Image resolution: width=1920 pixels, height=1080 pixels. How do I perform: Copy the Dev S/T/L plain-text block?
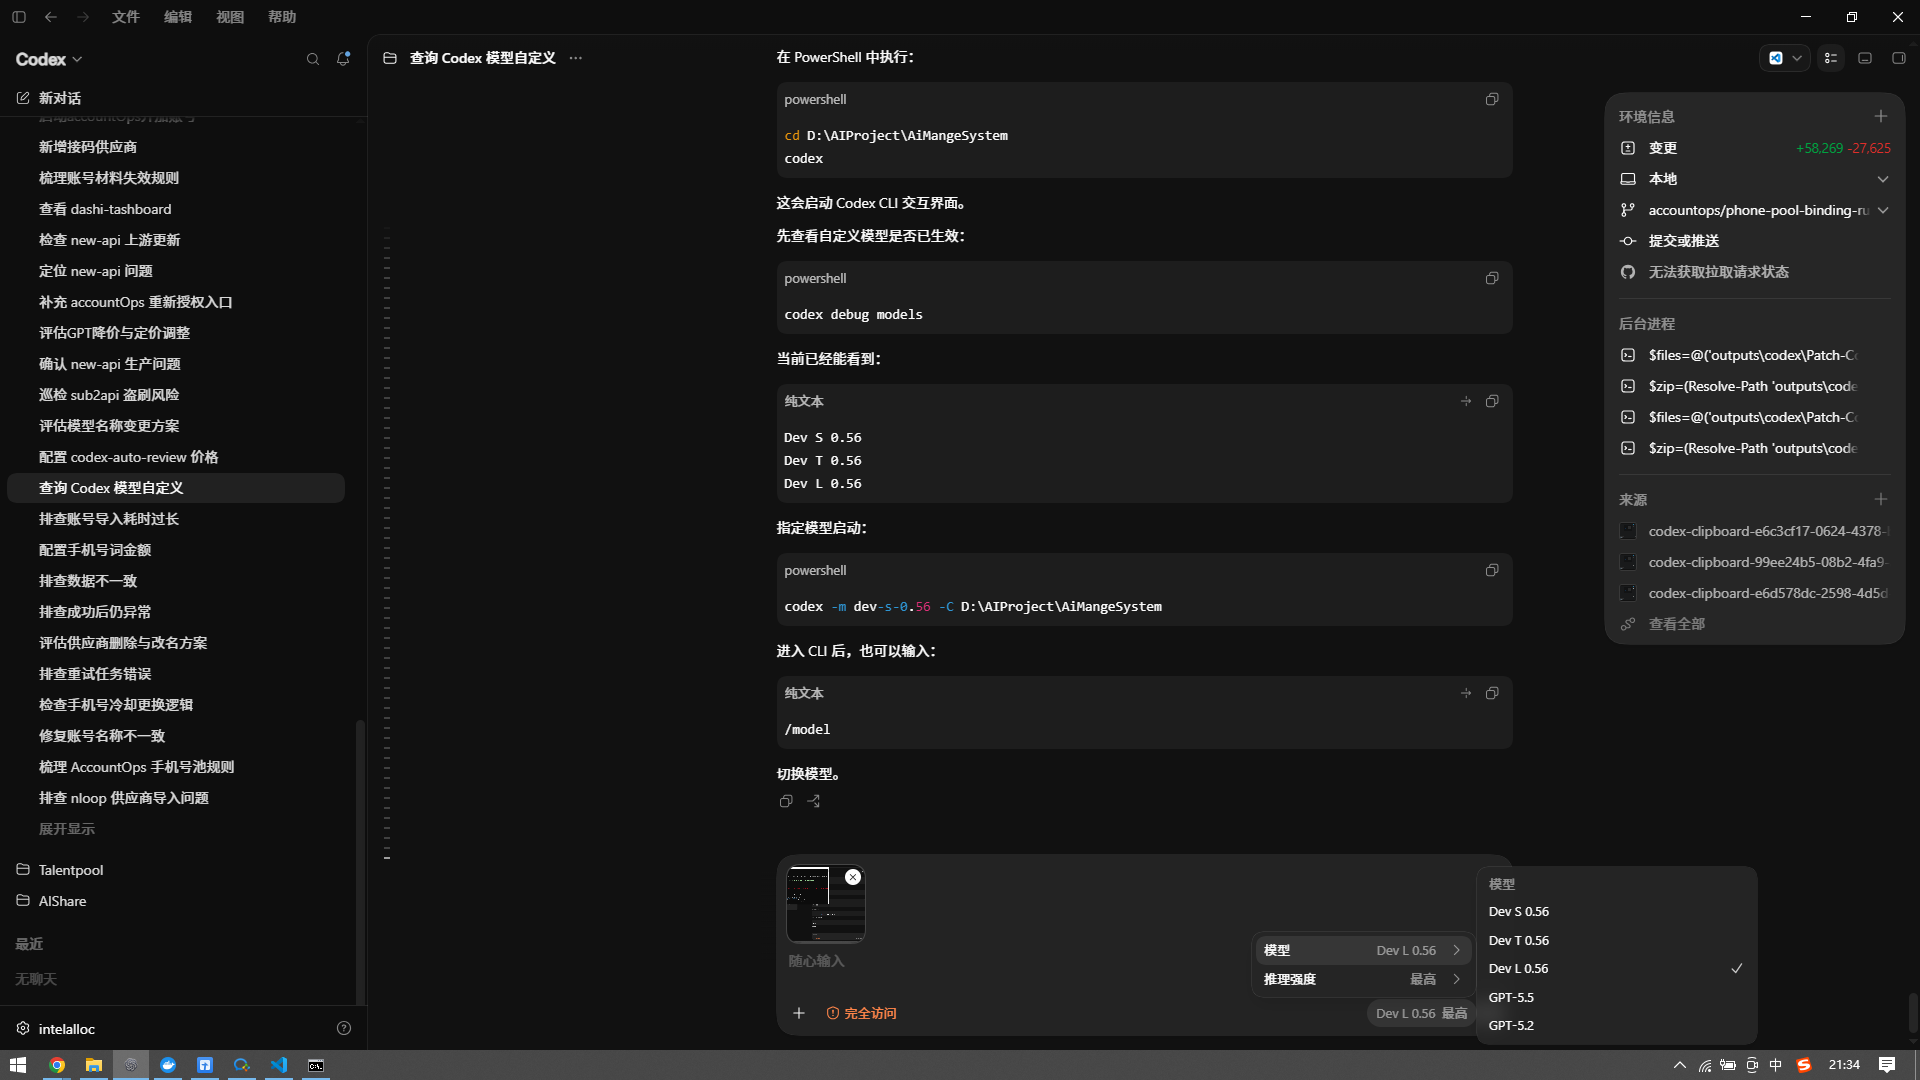point(1492,401)
